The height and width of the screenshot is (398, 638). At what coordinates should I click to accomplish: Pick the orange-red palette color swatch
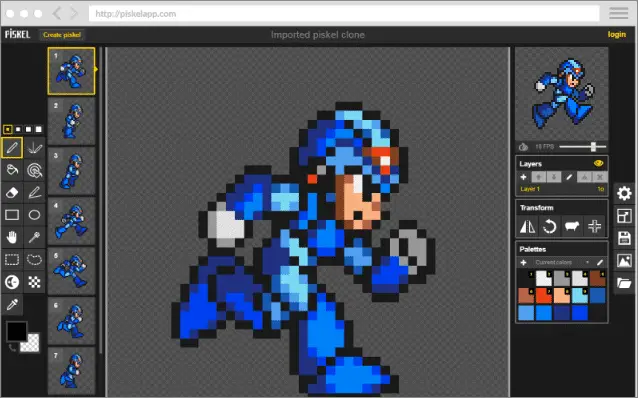(x=544, y=295)
